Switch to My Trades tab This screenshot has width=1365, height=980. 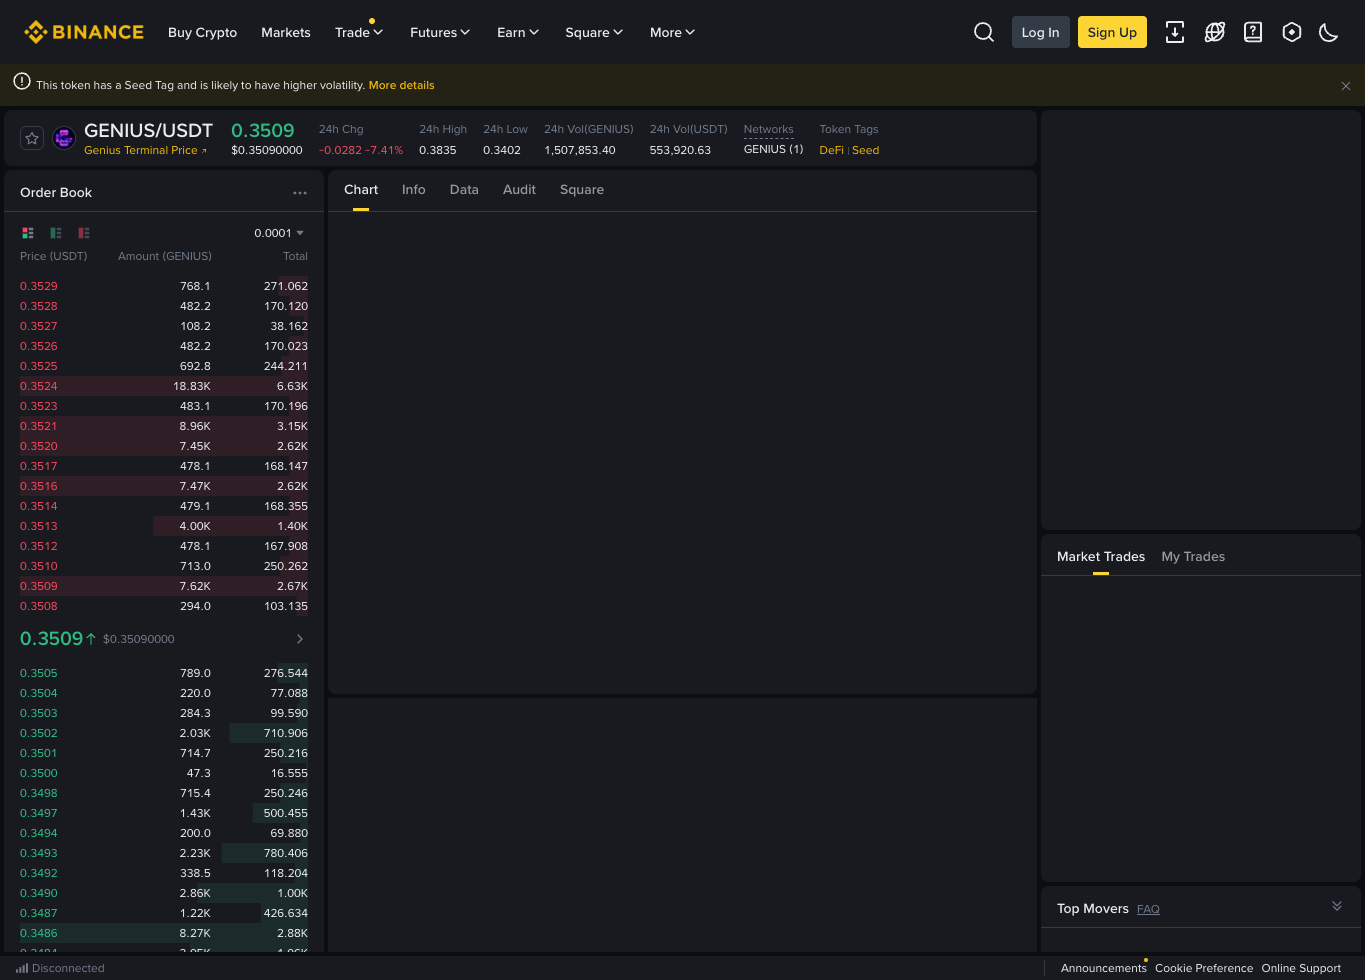(1193, 557)
